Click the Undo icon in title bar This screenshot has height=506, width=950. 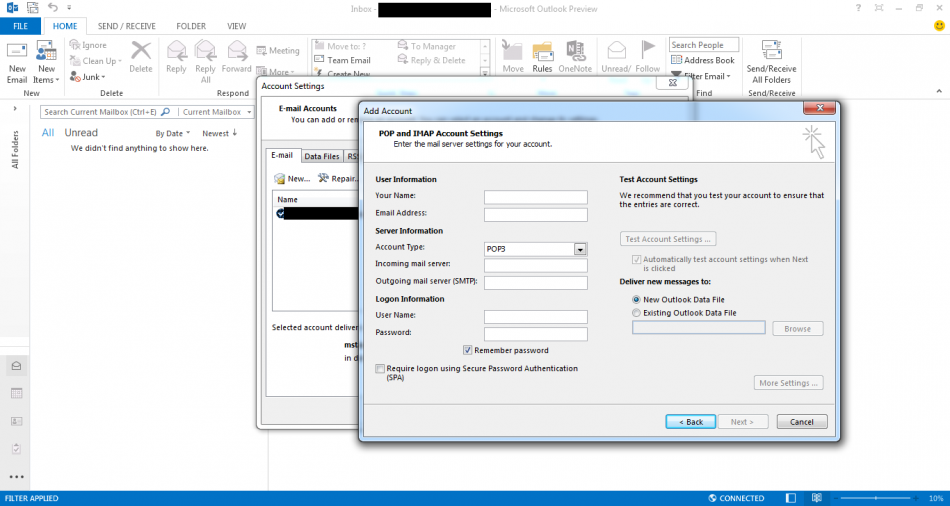pyautogui.click(x=53, y=8)
